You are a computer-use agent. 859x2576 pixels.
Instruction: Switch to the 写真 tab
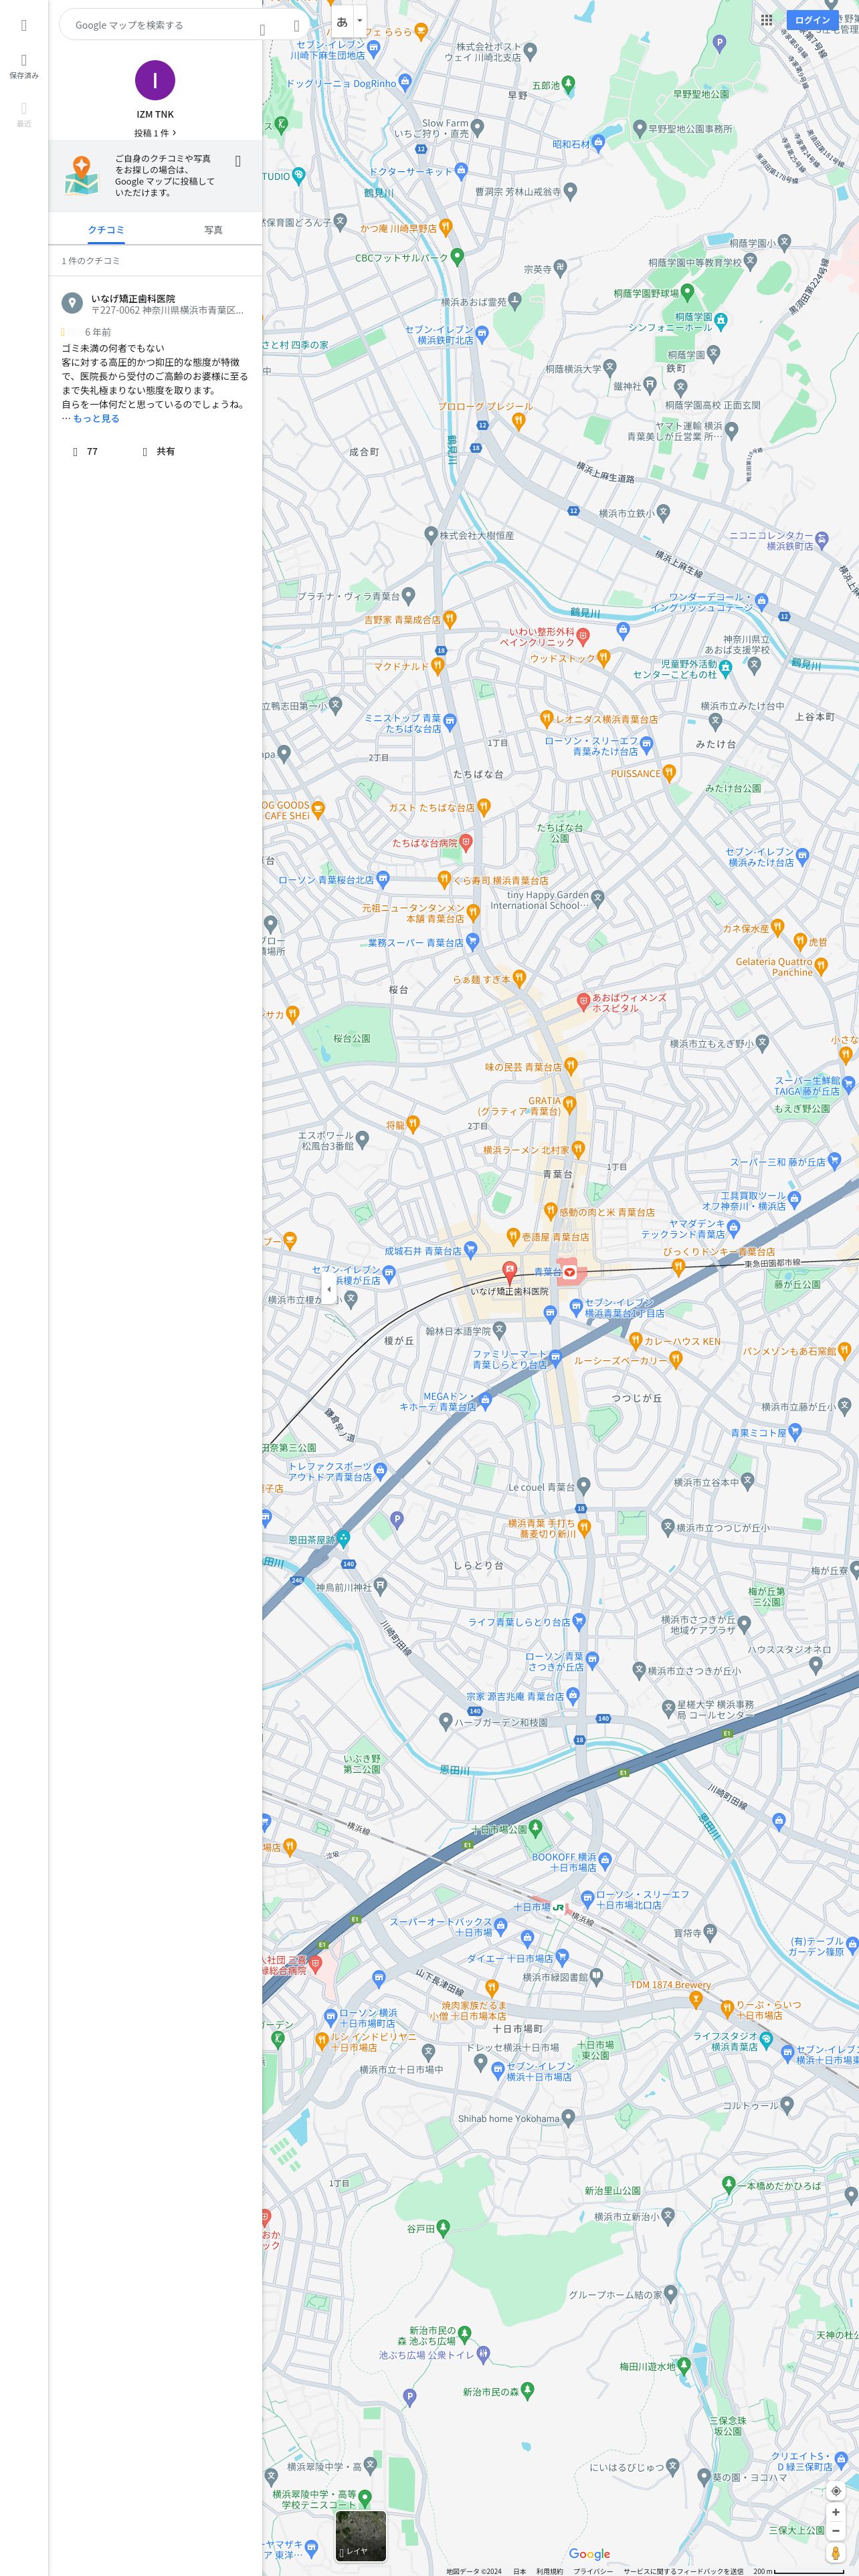coord(213,230)
